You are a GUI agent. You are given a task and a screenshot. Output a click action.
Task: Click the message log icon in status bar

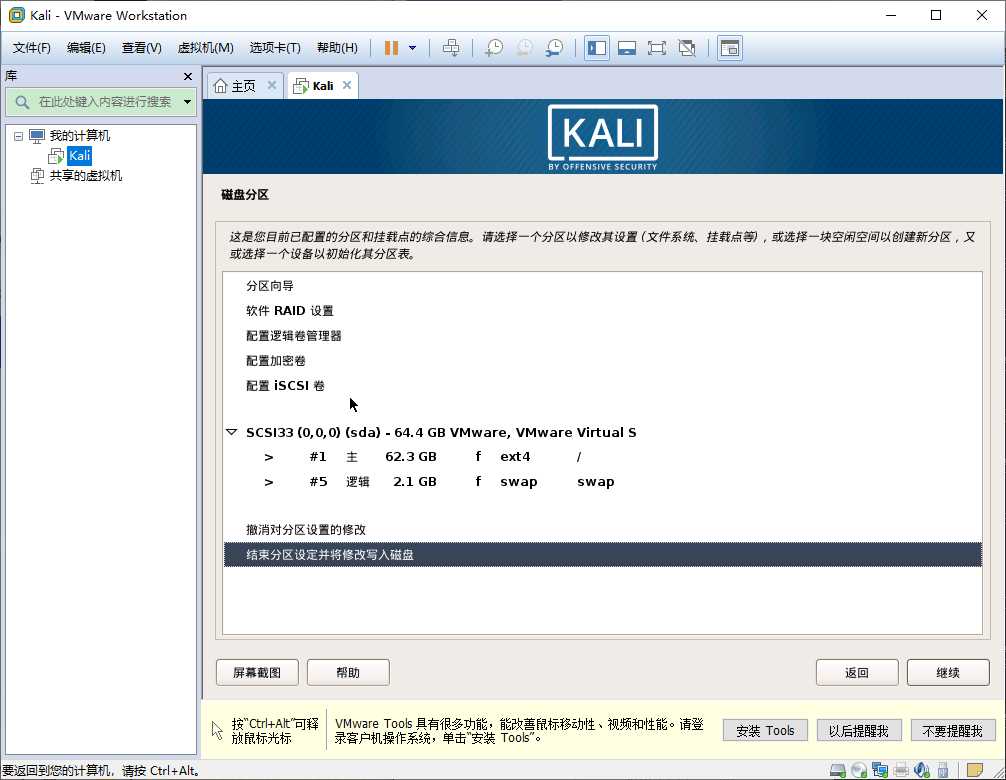(975, 770)
